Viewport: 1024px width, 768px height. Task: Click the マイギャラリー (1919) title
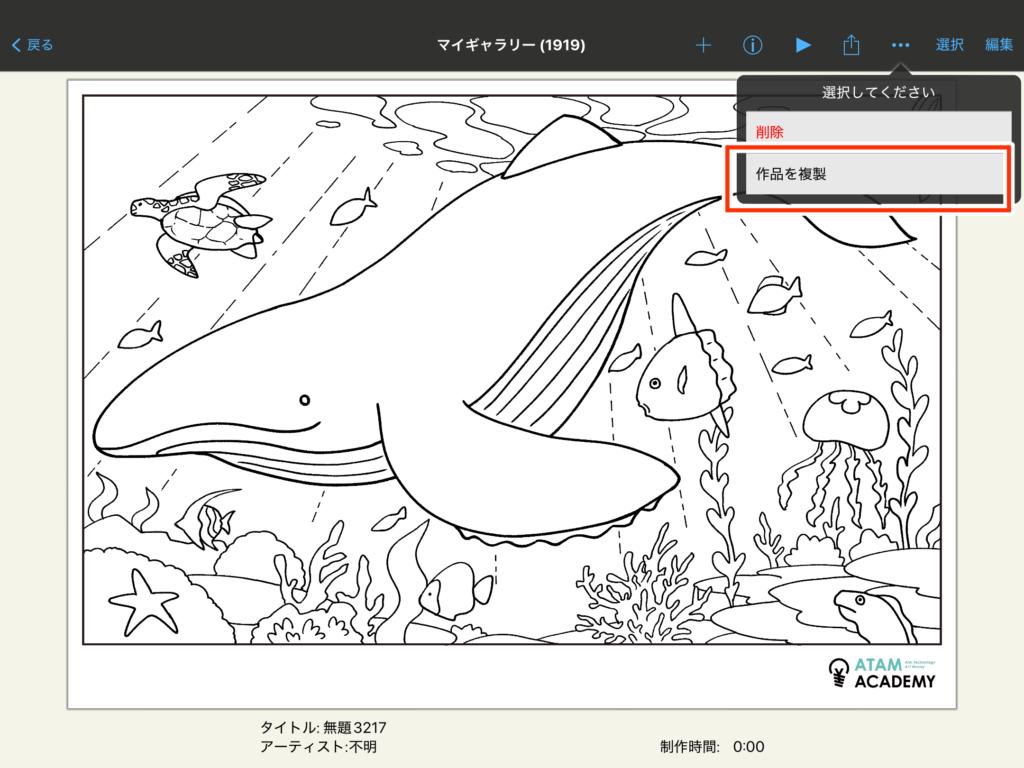coord(511,45)
